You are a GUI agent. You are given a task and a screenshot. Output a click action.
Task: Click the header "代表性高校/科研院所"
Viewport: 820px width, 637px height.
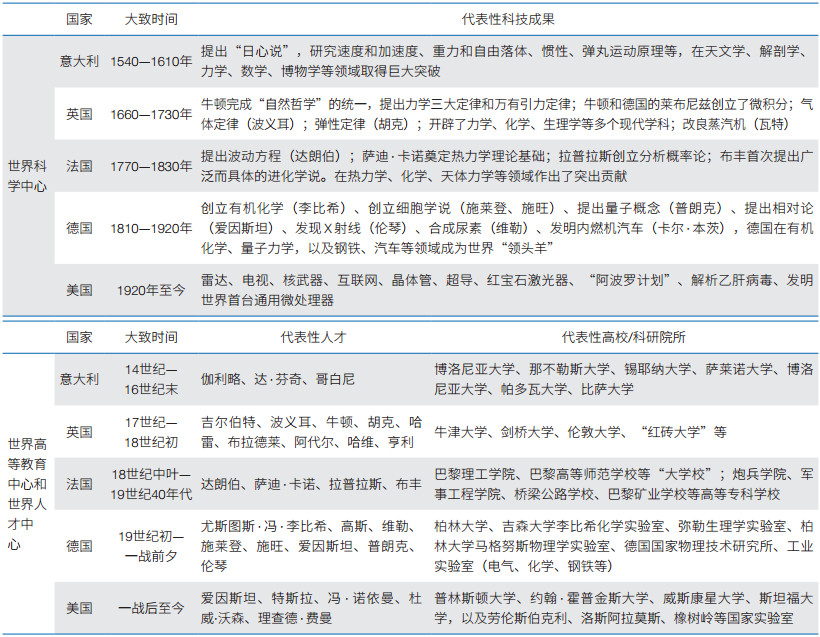(623, 337)
